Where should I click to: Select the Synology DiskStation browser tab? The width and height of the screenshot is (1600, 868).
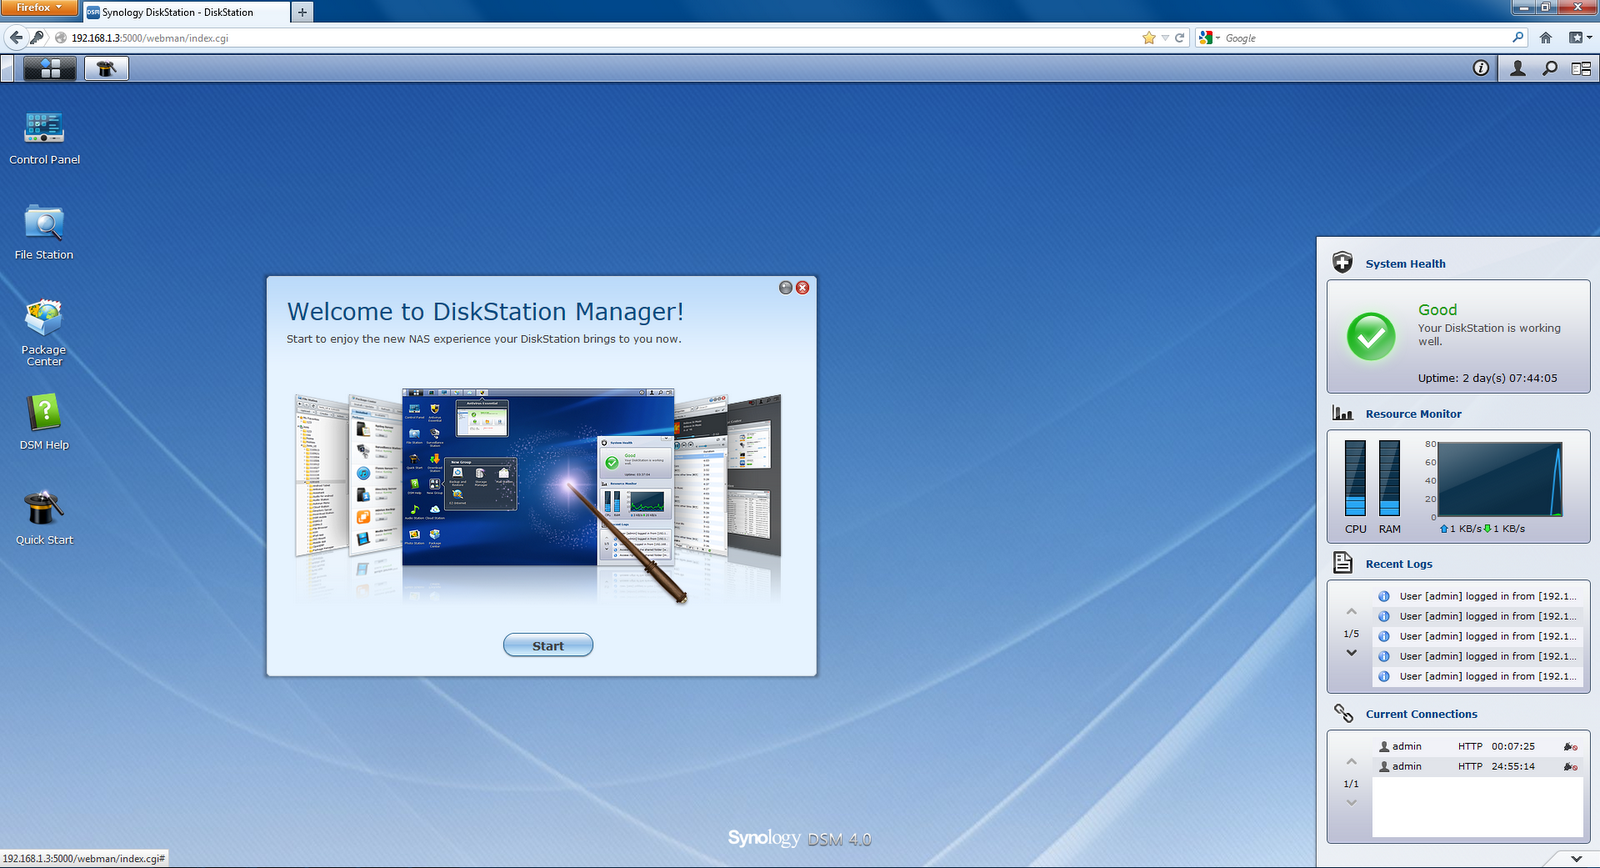click(x=186, y=12)
